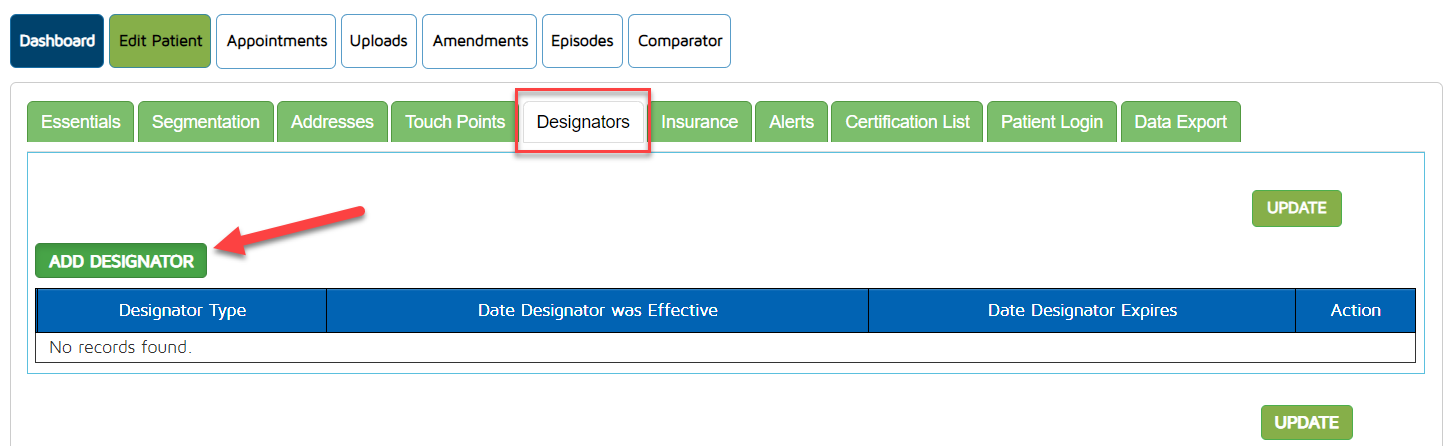
Task: Click the UPDATE button above the table
Action: pyautogui.click(x=1296, y=208)
